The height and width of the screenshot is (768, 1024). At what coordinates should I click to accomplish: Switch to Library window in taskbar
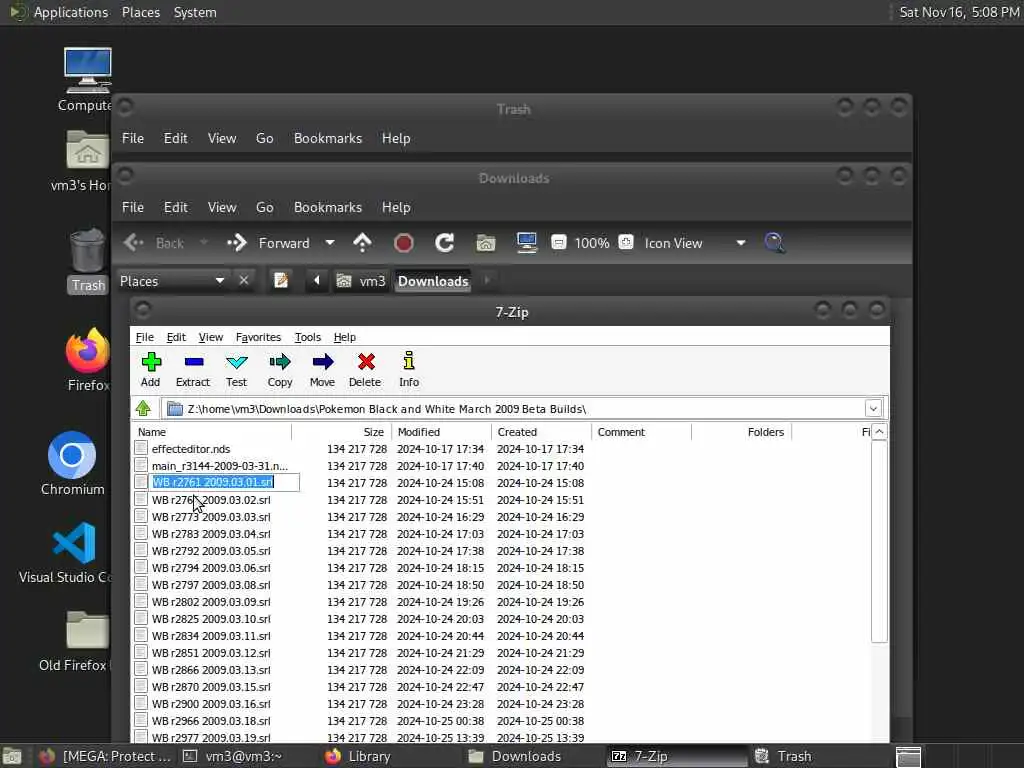359,756
